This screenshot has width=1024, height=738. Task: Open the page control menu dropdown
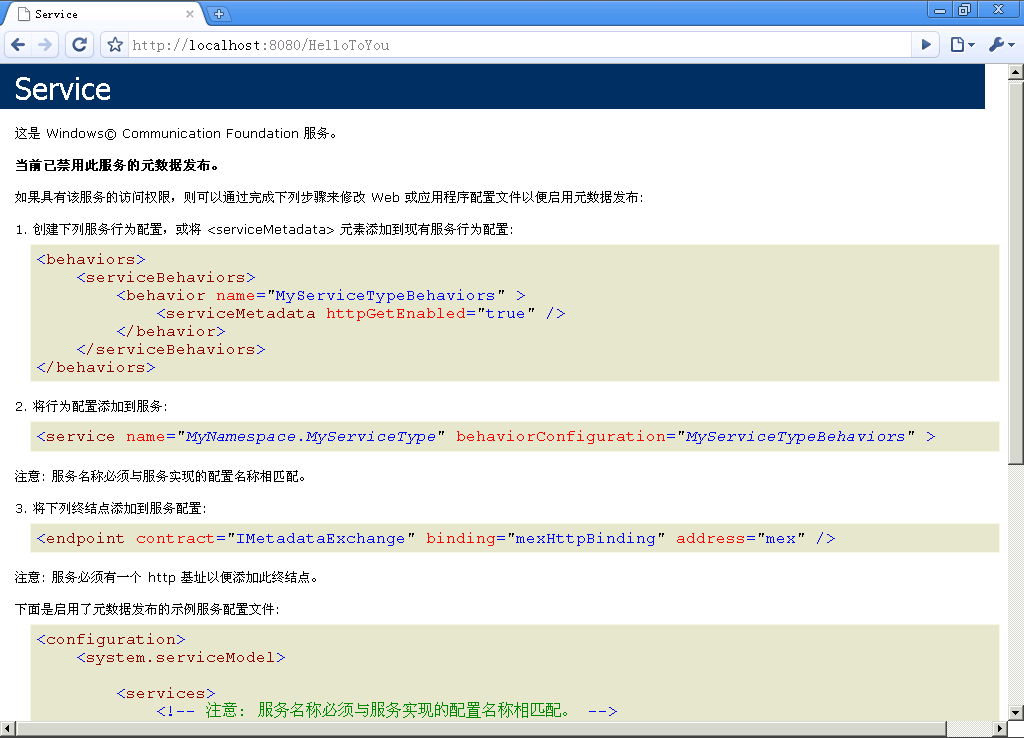(x=962, y=45)
